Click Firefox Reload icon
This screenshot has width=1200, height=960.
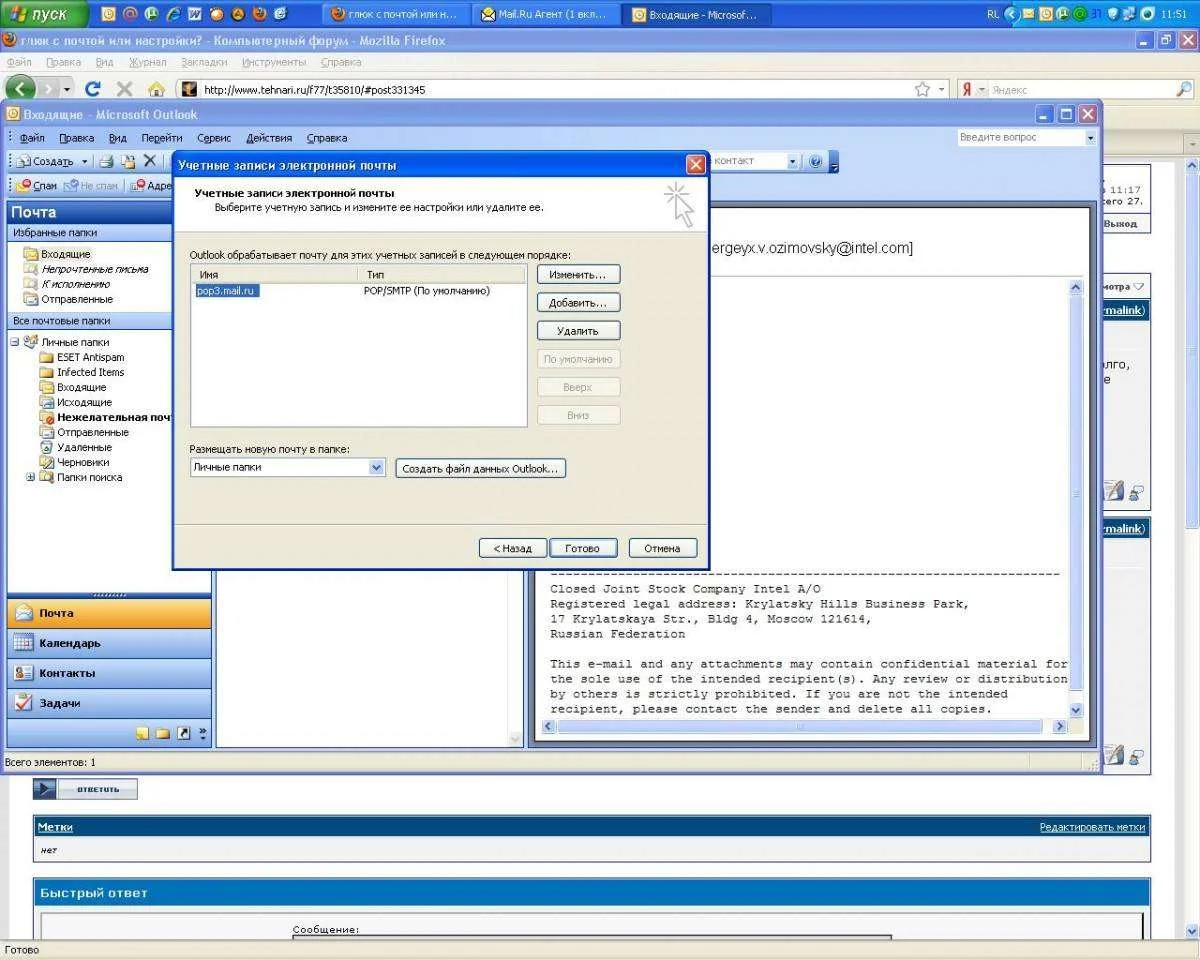93,89
